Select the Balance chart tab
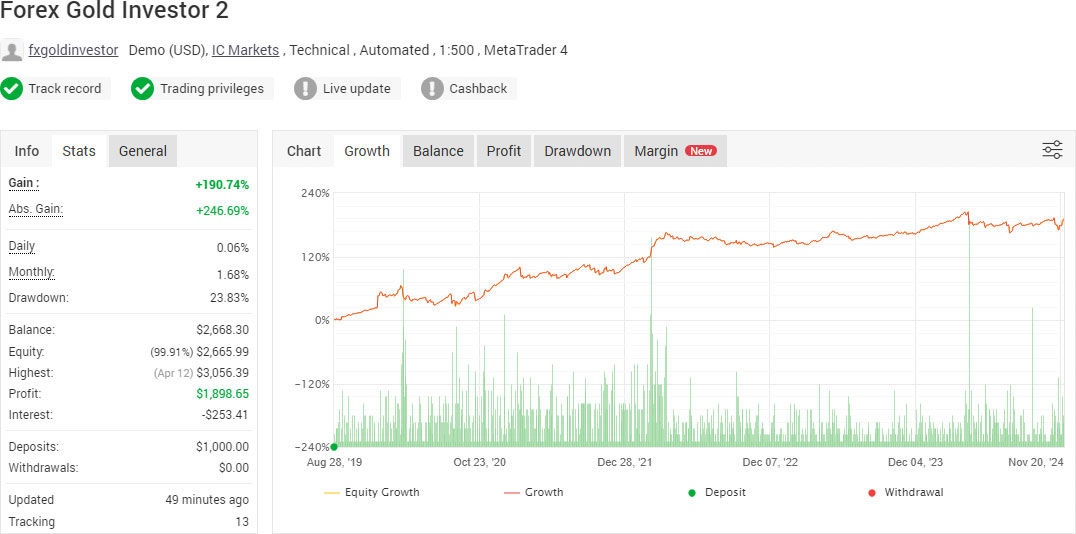 (x=438, y=151)
